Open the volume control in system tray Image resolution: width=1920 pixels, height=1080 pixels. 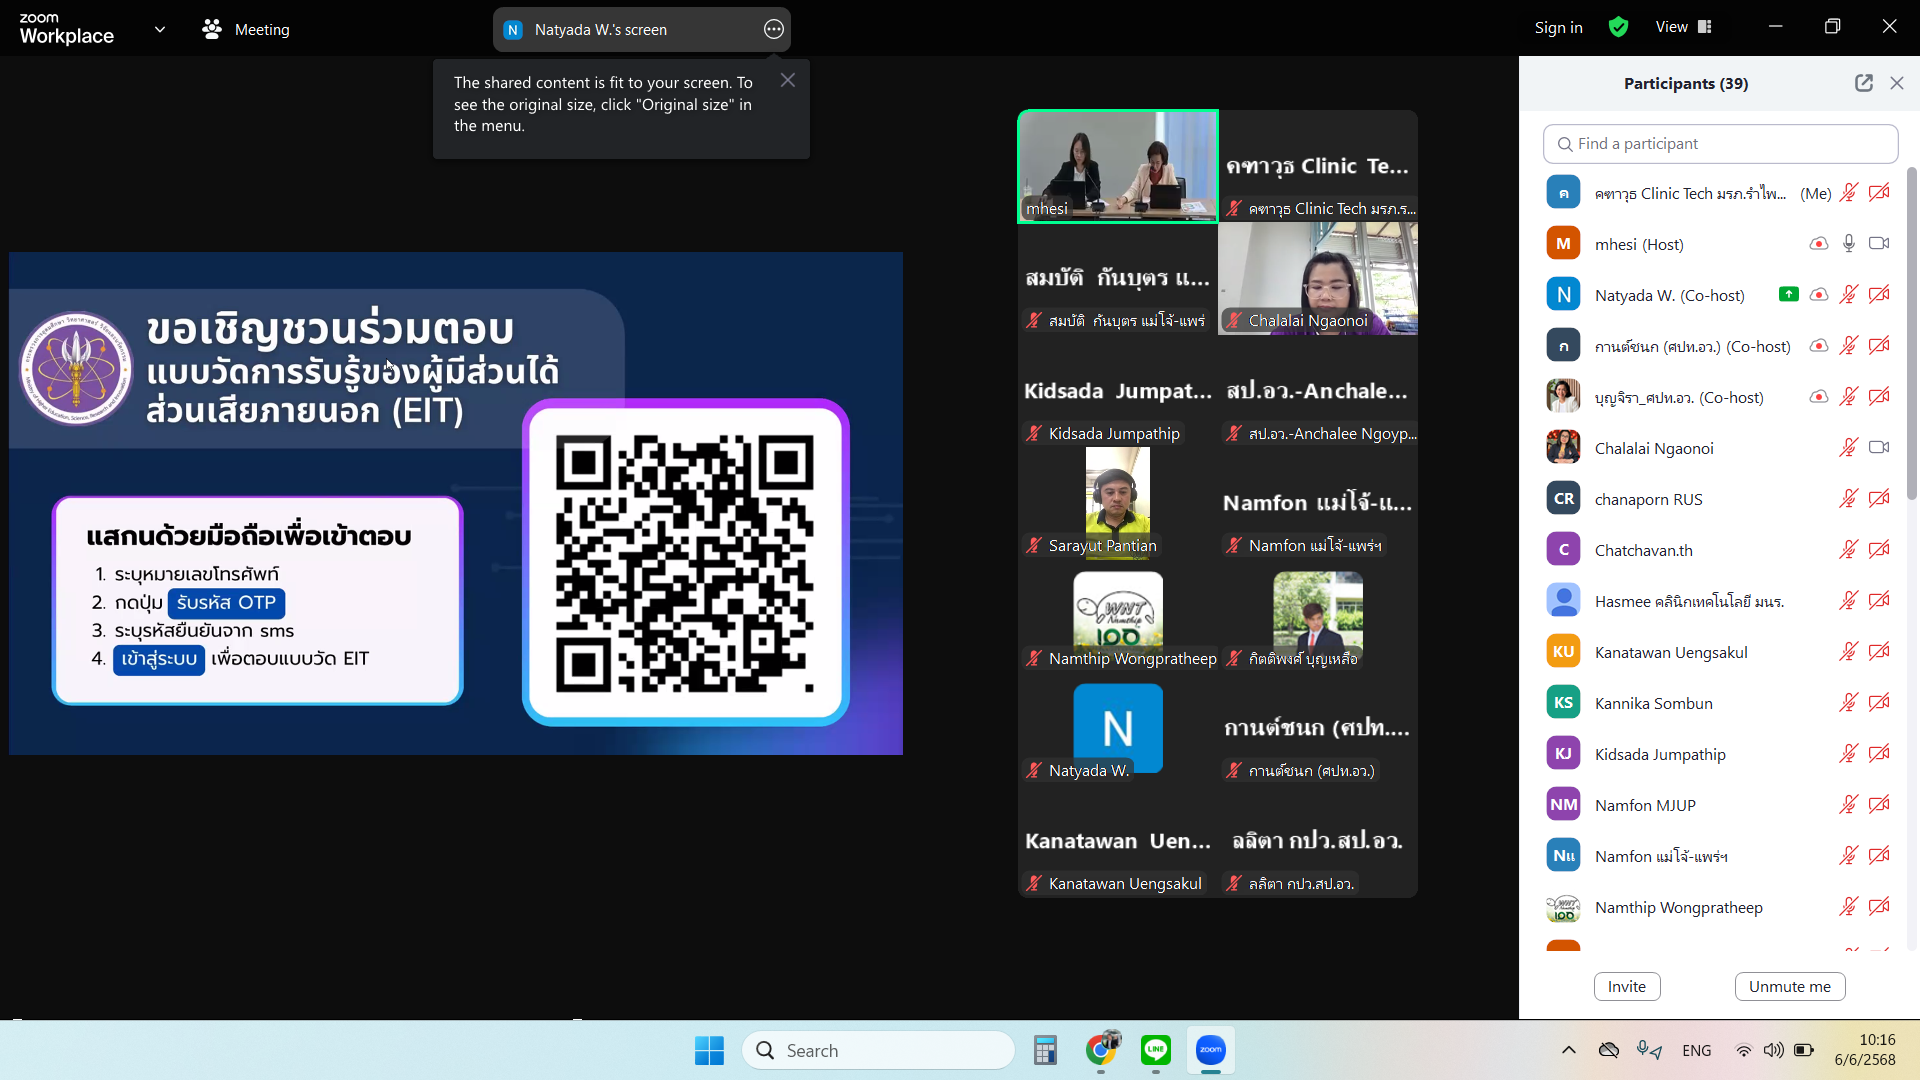[1773, 1050]
